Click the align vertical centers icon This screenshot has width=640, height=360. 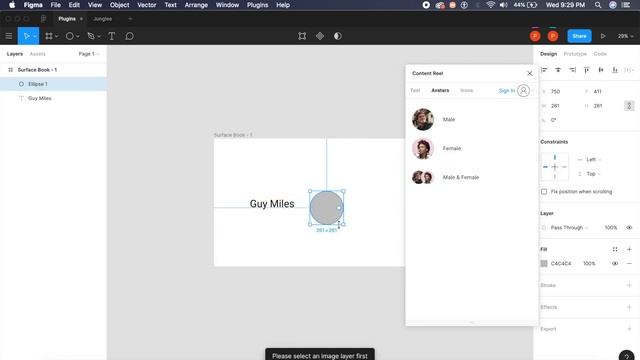601,70
